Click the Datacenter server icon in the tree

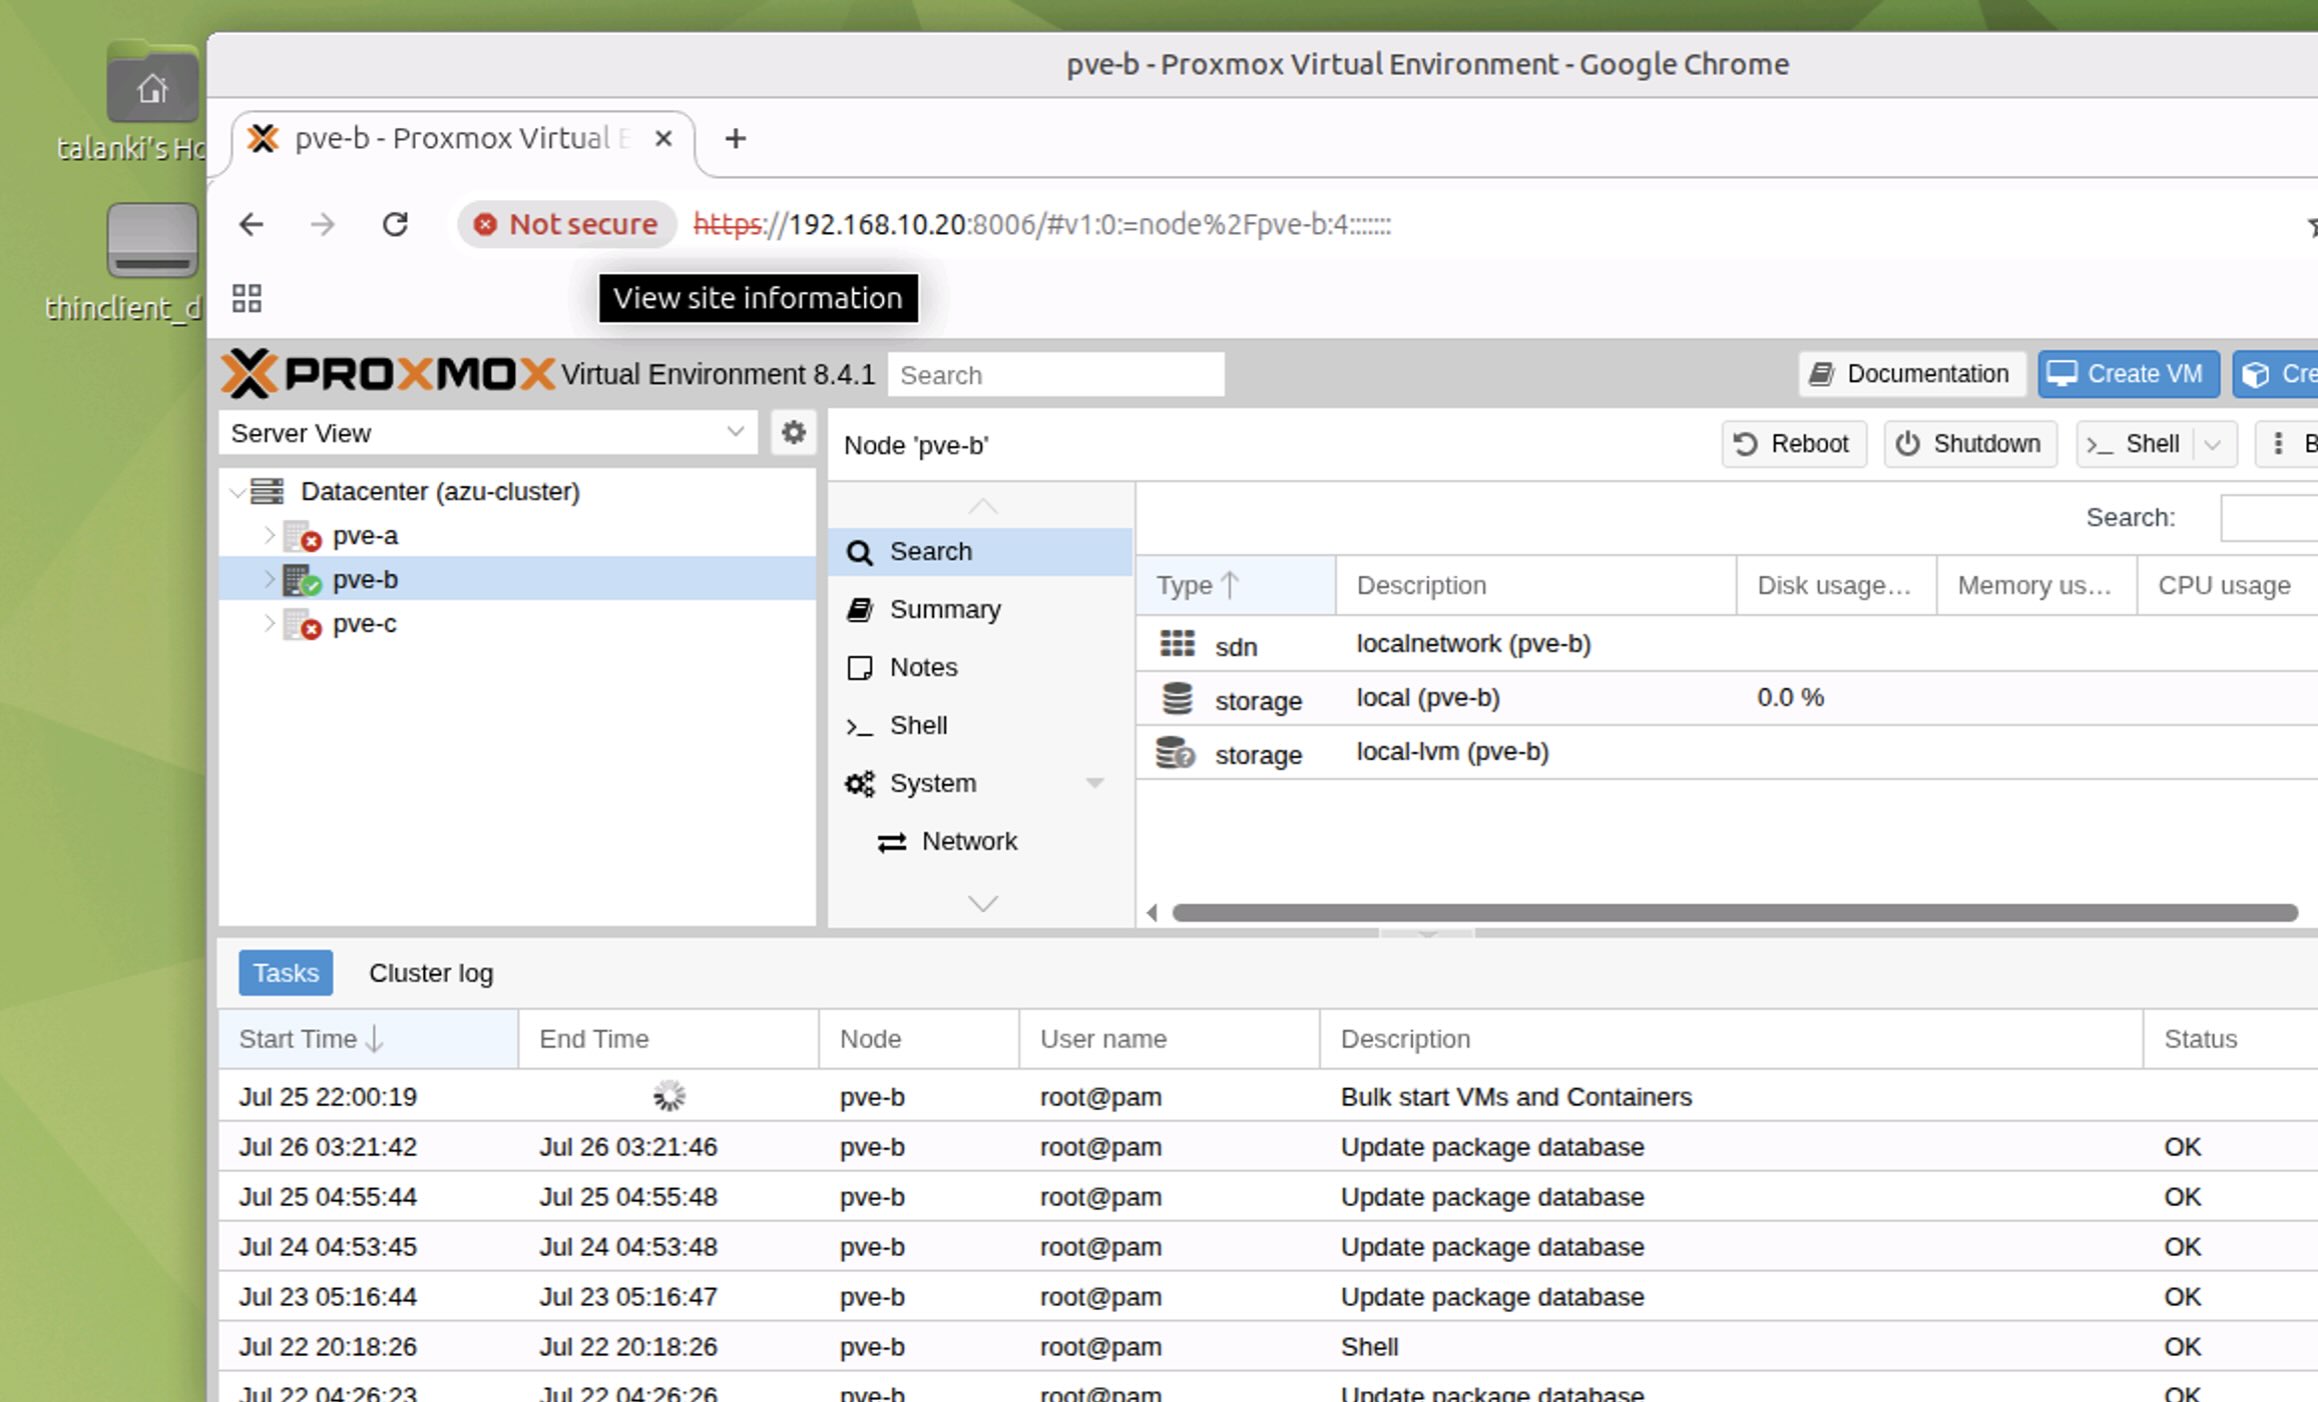[x=267, y=491]
